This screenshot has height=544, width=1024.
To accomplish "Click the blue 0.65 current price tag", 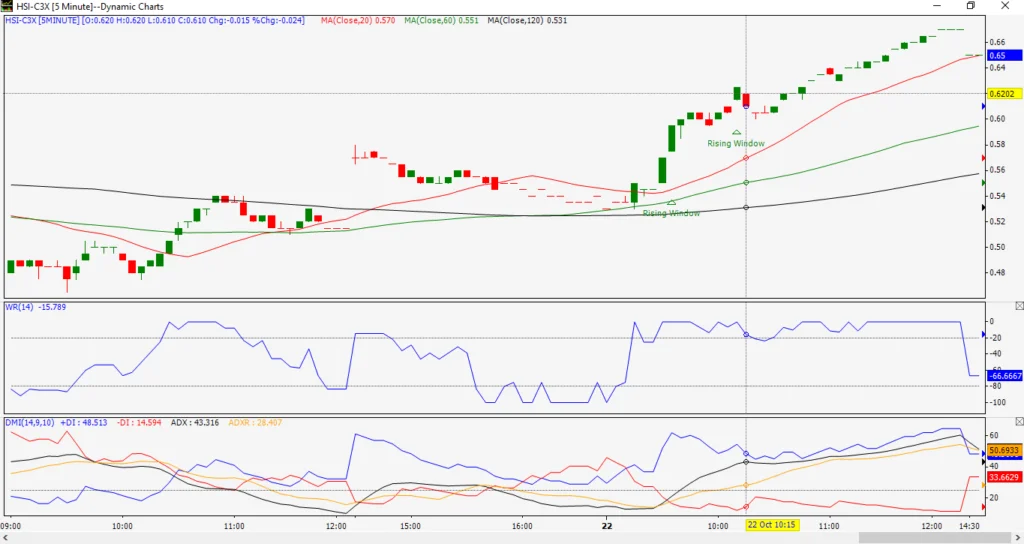I will (1004, 56).
